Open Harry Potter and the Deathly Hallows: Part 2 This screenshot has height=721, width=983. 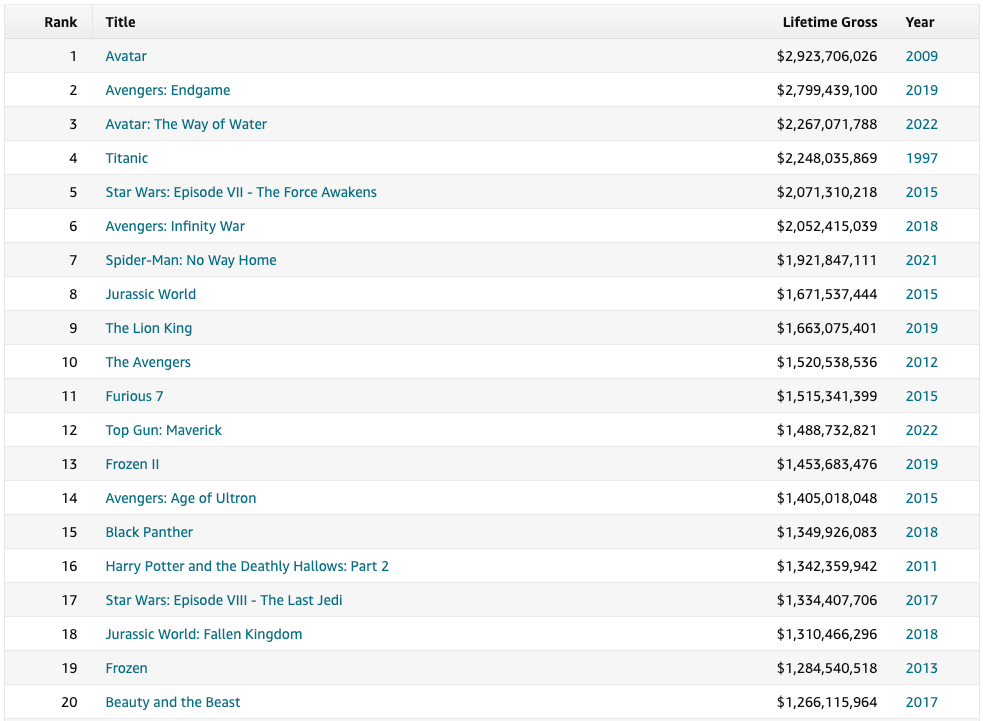247,566
